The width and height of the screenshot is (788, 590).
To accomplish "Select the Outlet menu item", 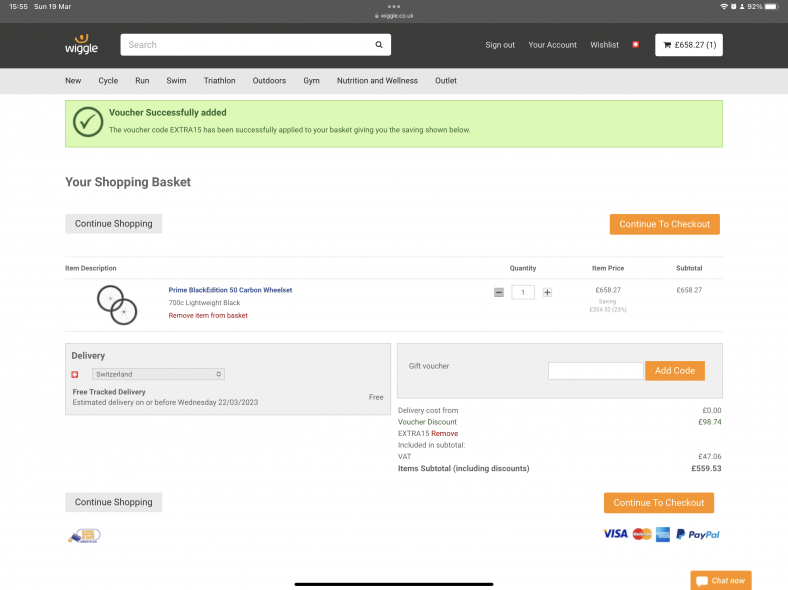I will [446, 81].
